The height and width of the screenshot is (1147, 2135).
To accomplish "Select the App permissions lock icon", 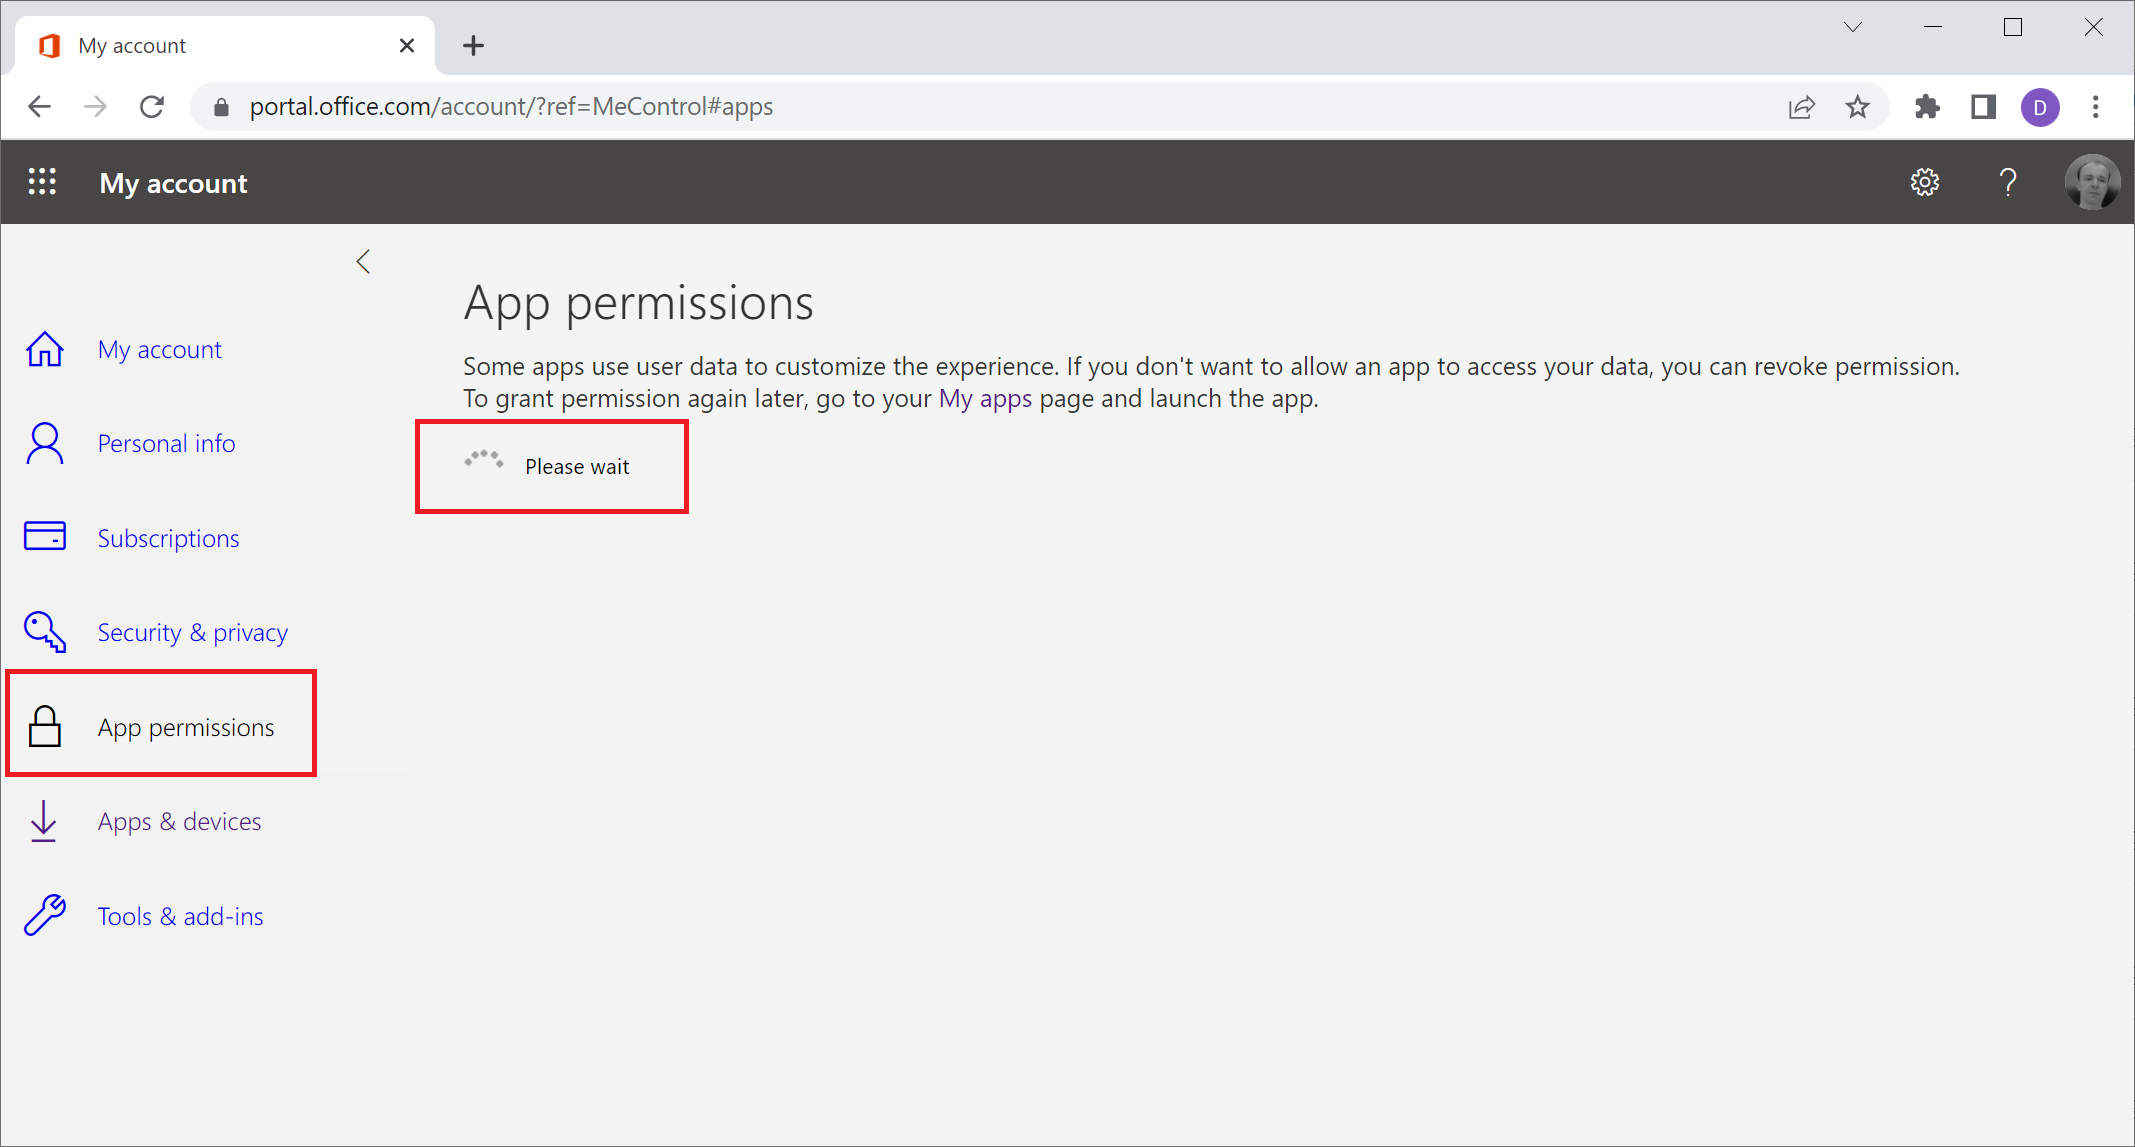I will click(44, 725).
